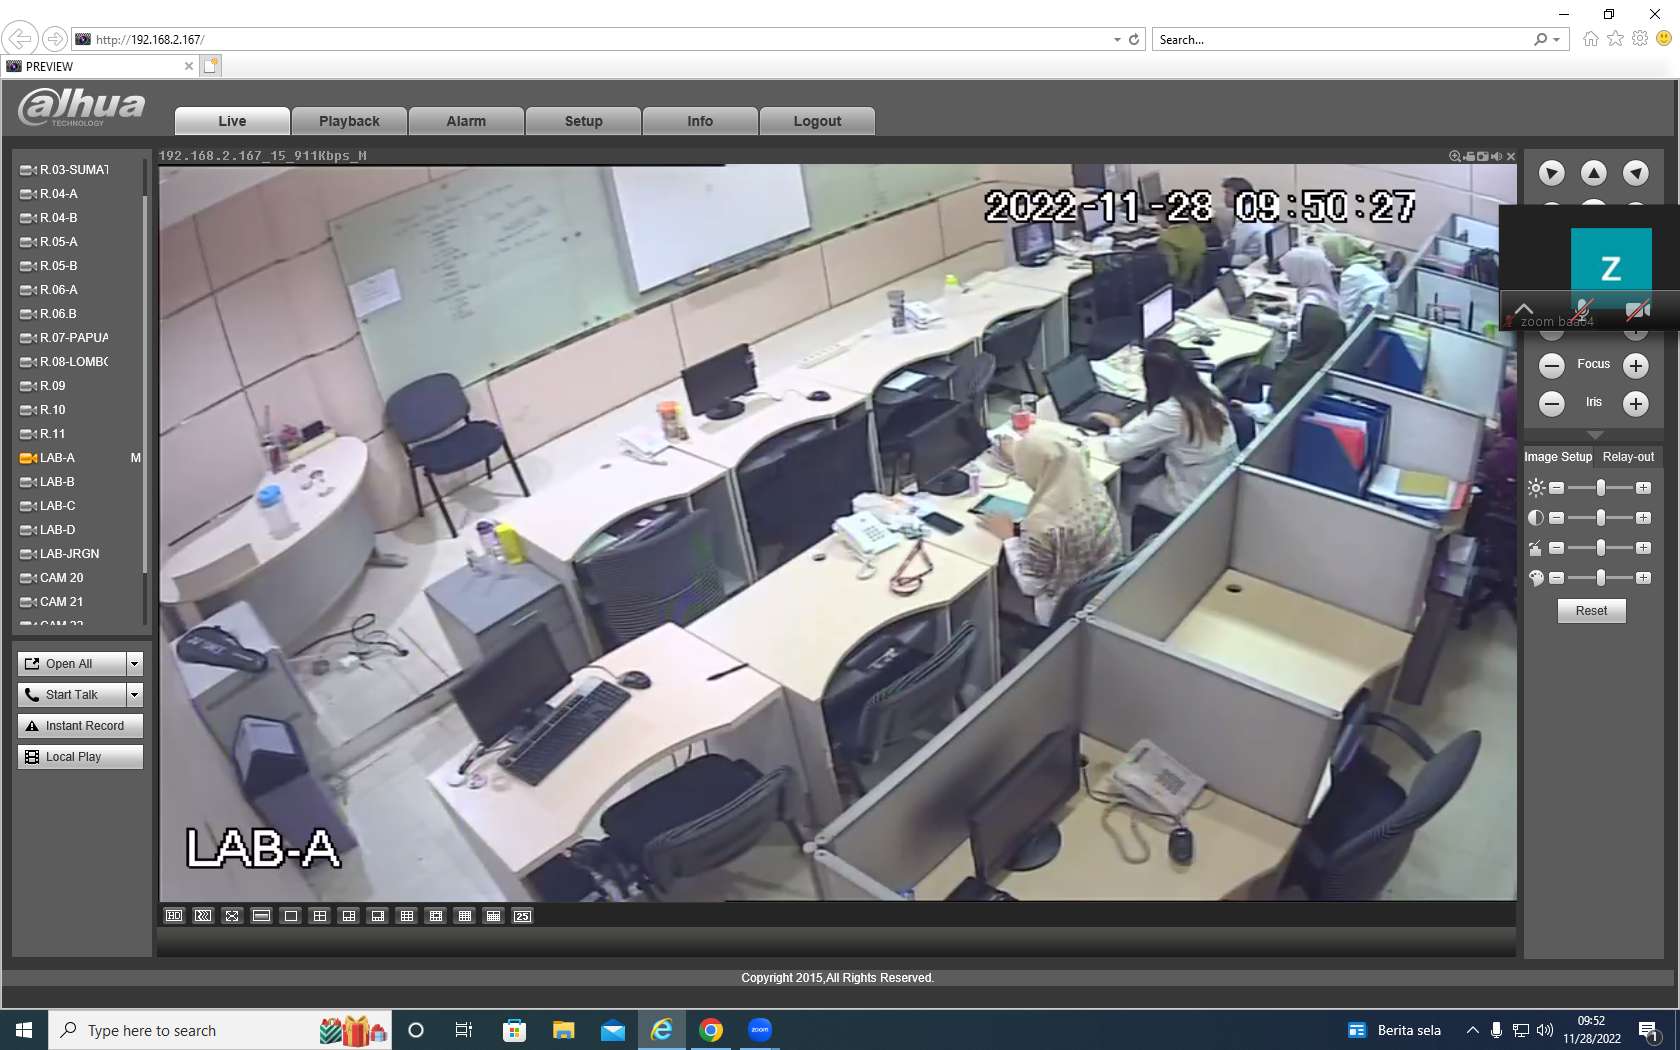
Task: Switch to twenty-window grid layout
Action: click(x=493, y=916)
